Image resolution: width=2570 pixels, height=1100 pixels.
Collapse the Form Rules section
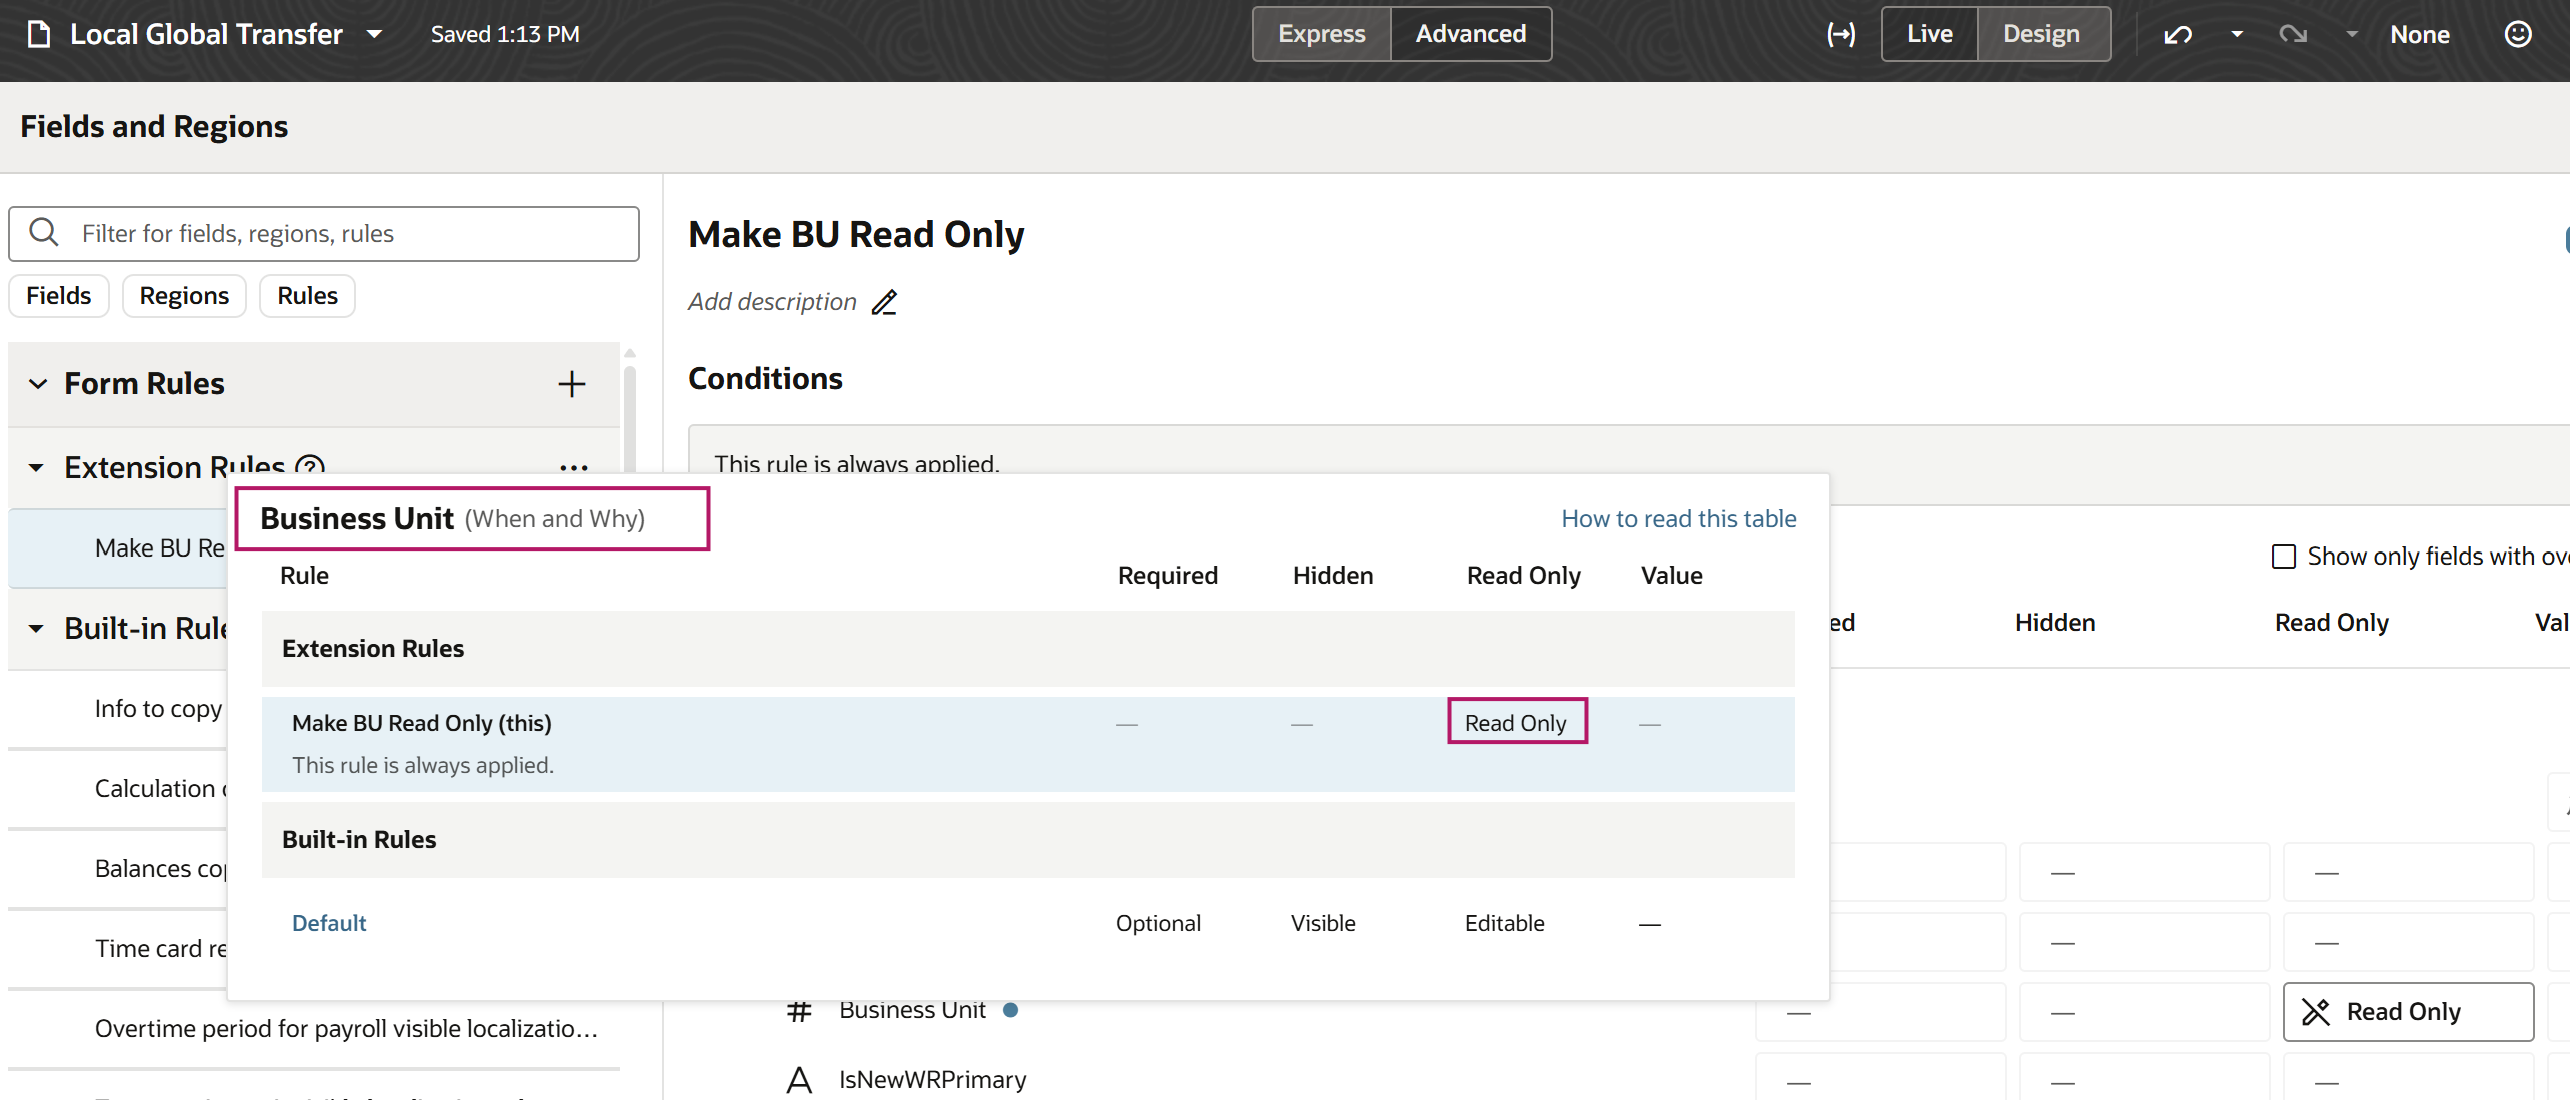[x=37, y=383]
